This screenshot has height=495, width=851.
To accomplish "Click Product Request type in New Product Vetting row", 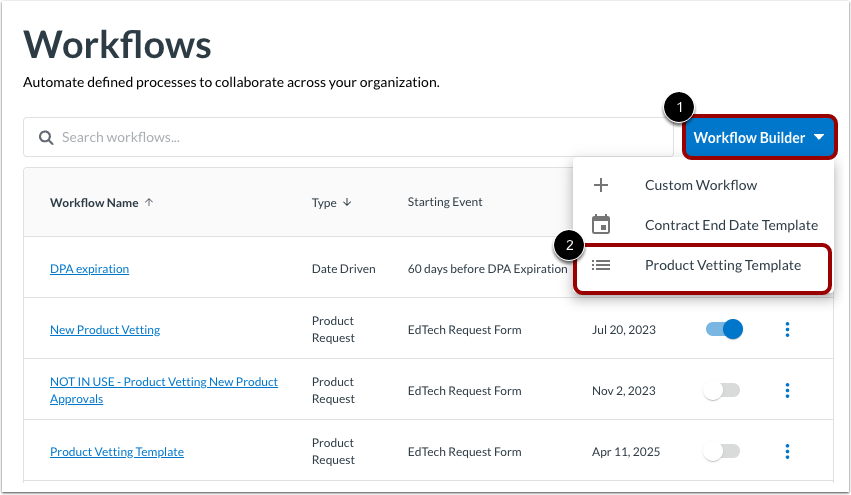I will (333, 329).
